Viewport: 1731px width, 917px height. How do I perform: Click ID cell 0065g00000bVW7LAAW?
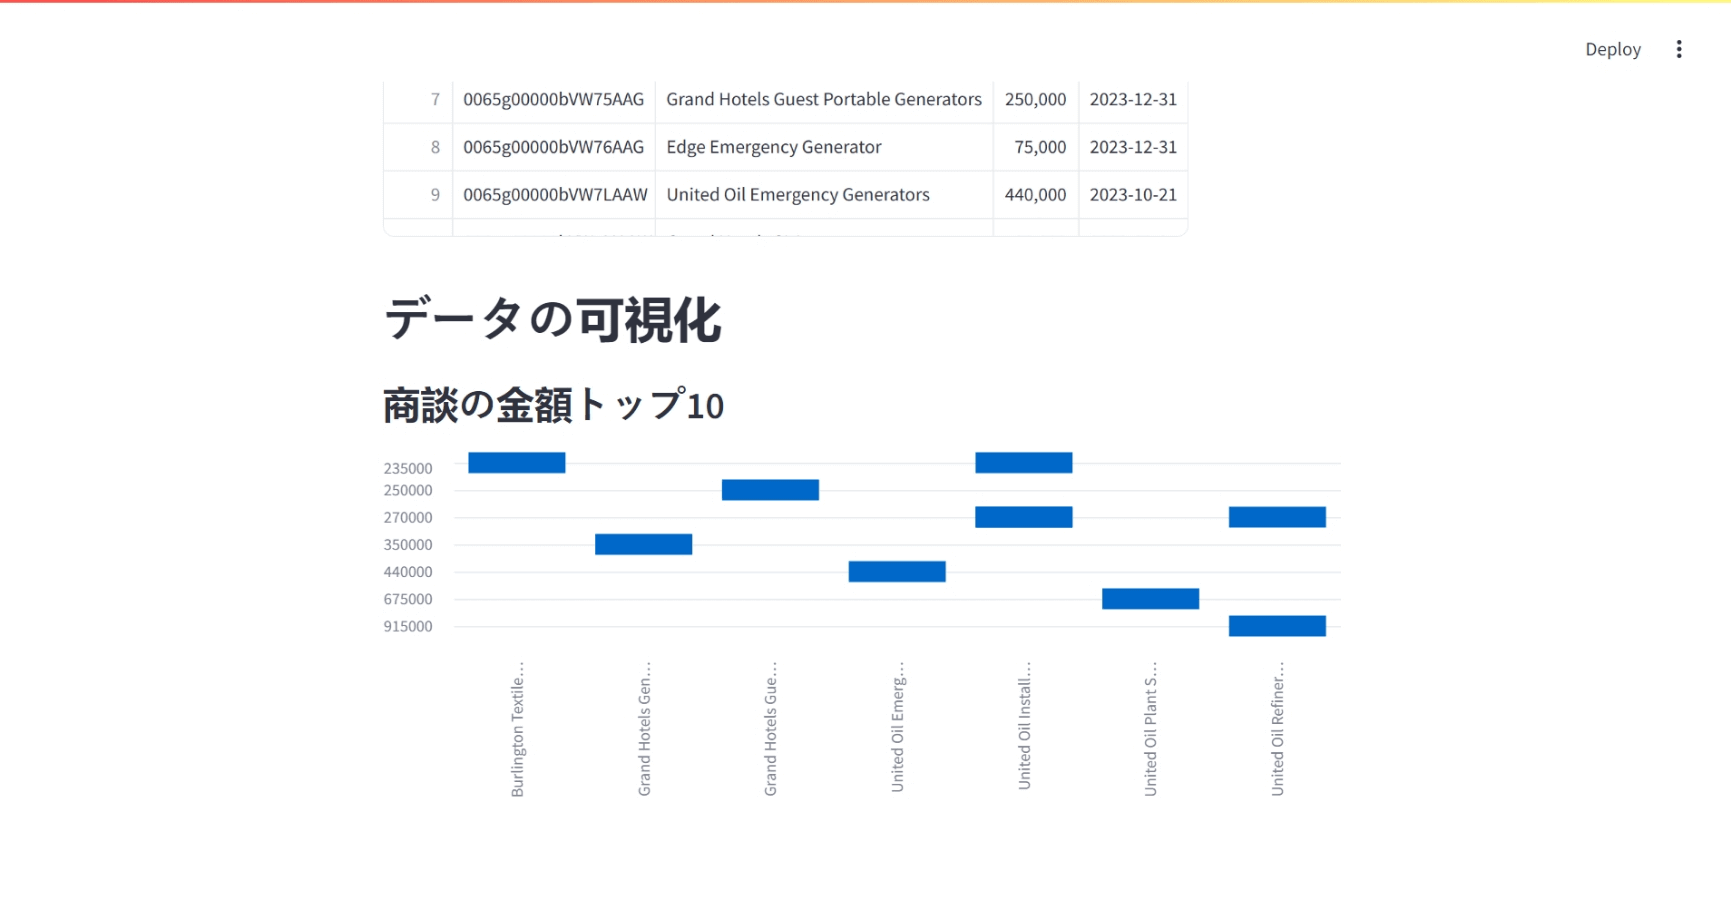(554, 195)
